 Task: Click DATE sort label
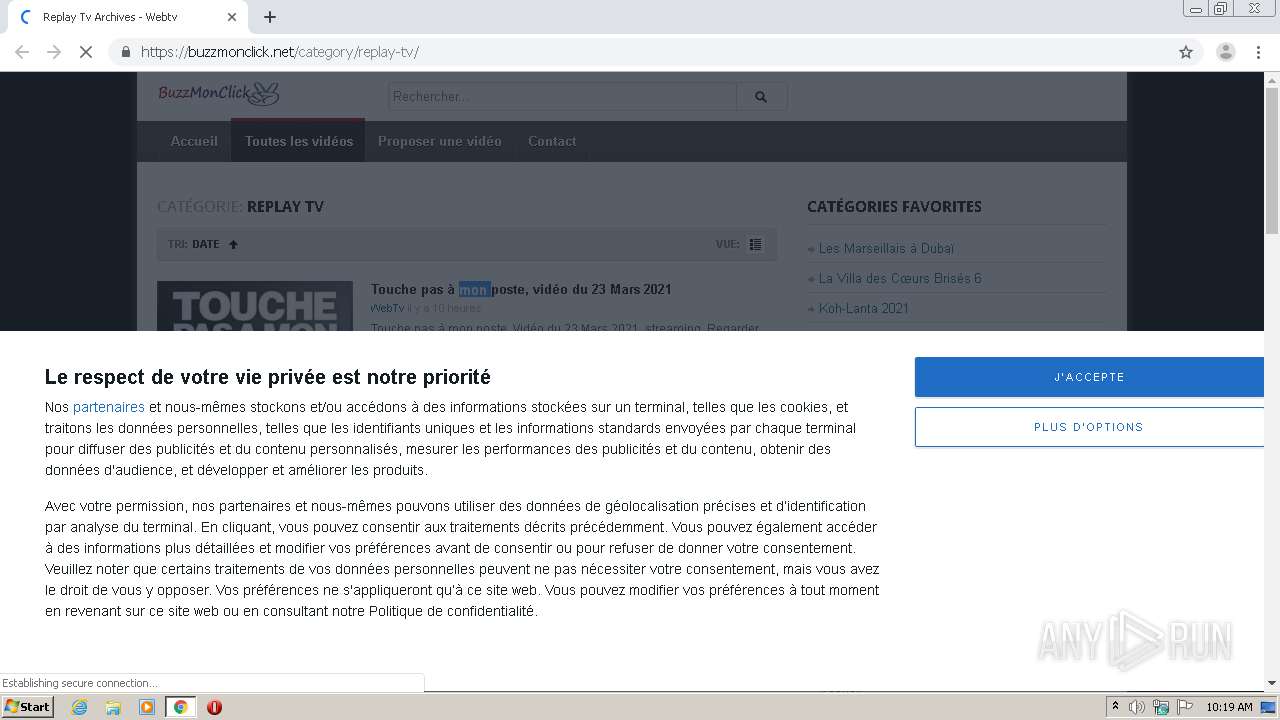205,244
